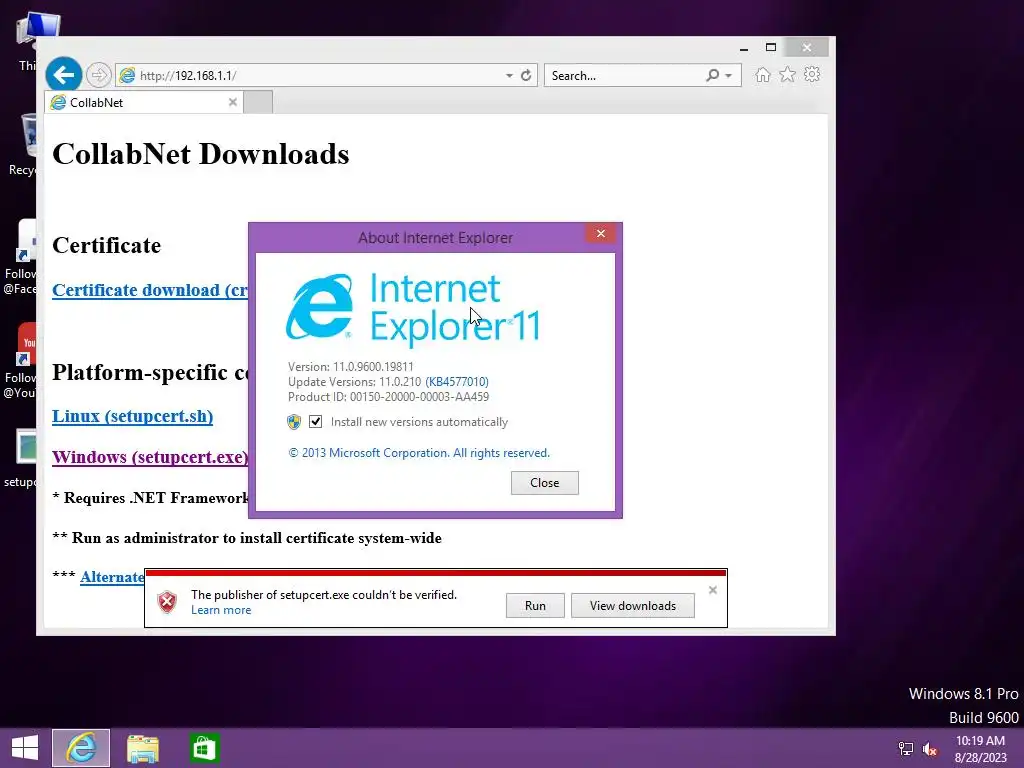Image resolution: width=1024 pixels, height=768 pixels.
Task: Open the Tools gear icon
Action: coord(812,74)
